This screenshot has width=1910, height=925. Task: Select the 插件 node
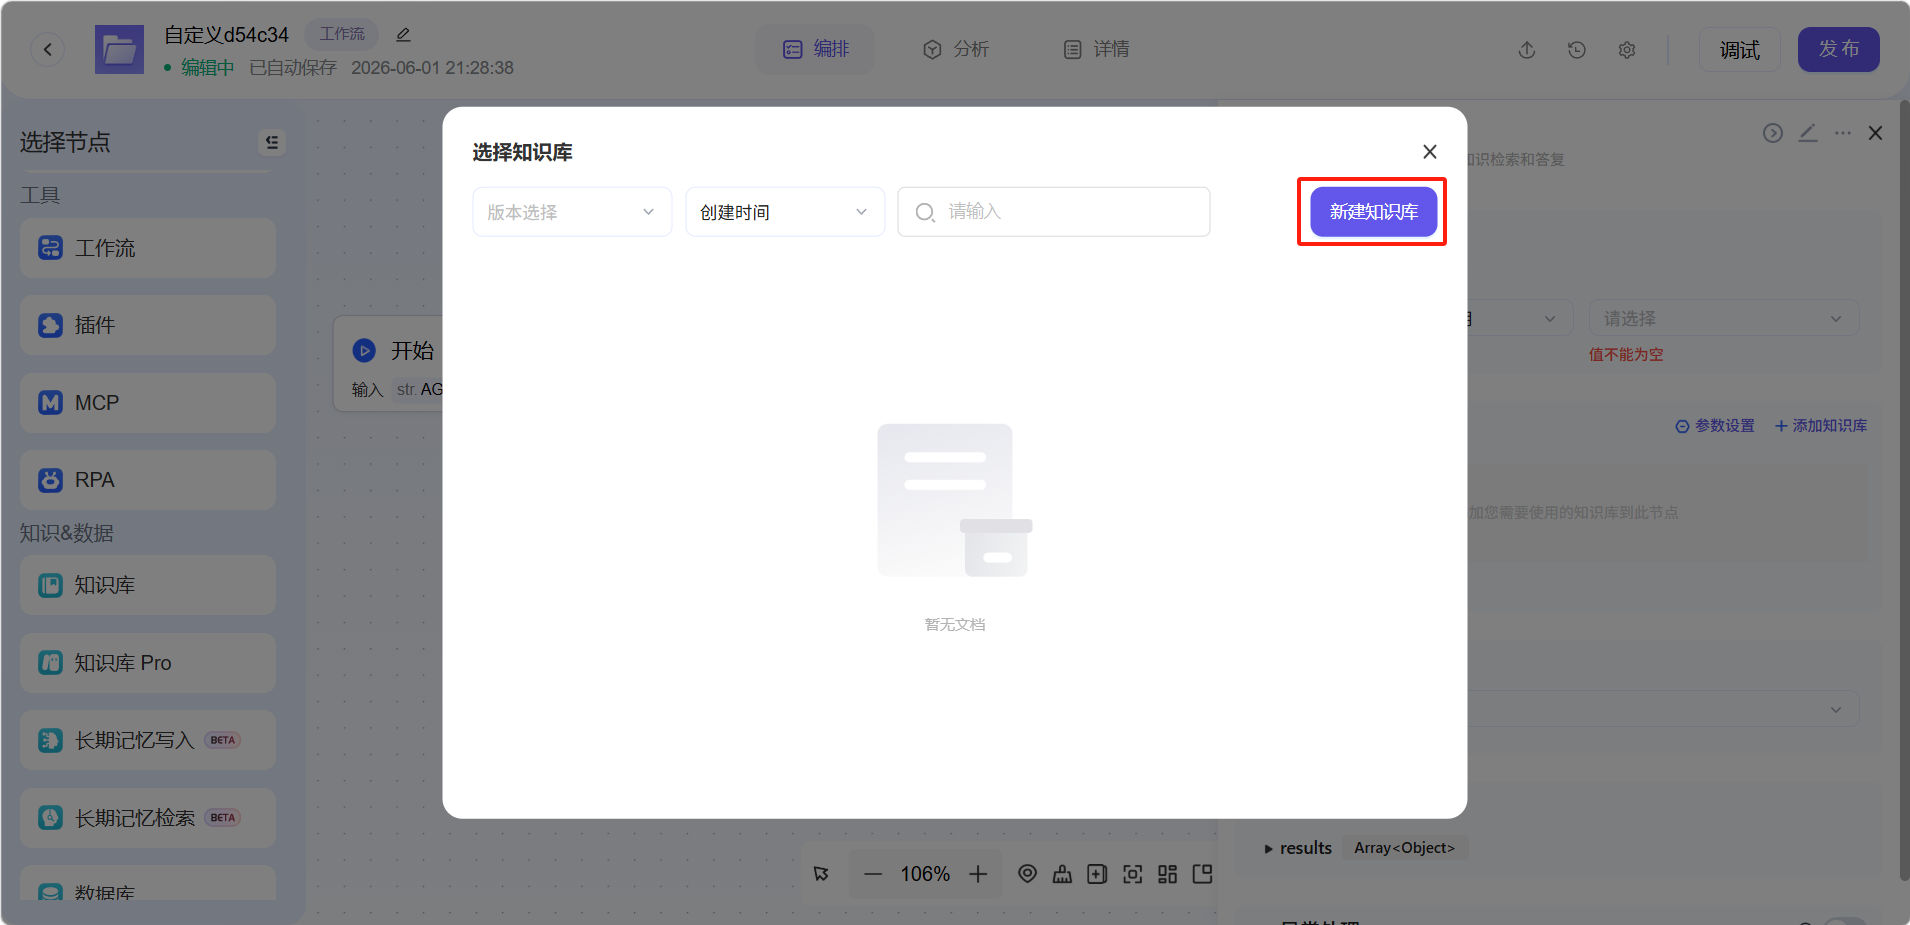[x=148, y=325]
